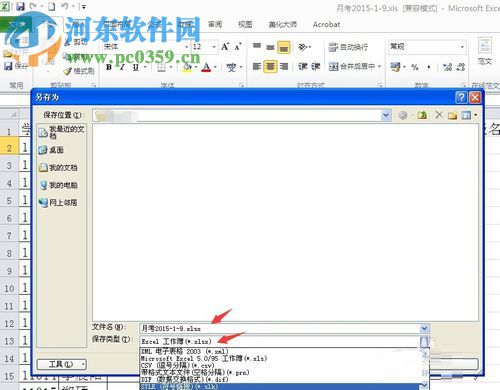Select Align Text Left
Image resolution: width=500 pixels, height=390 pixels.
257,67
